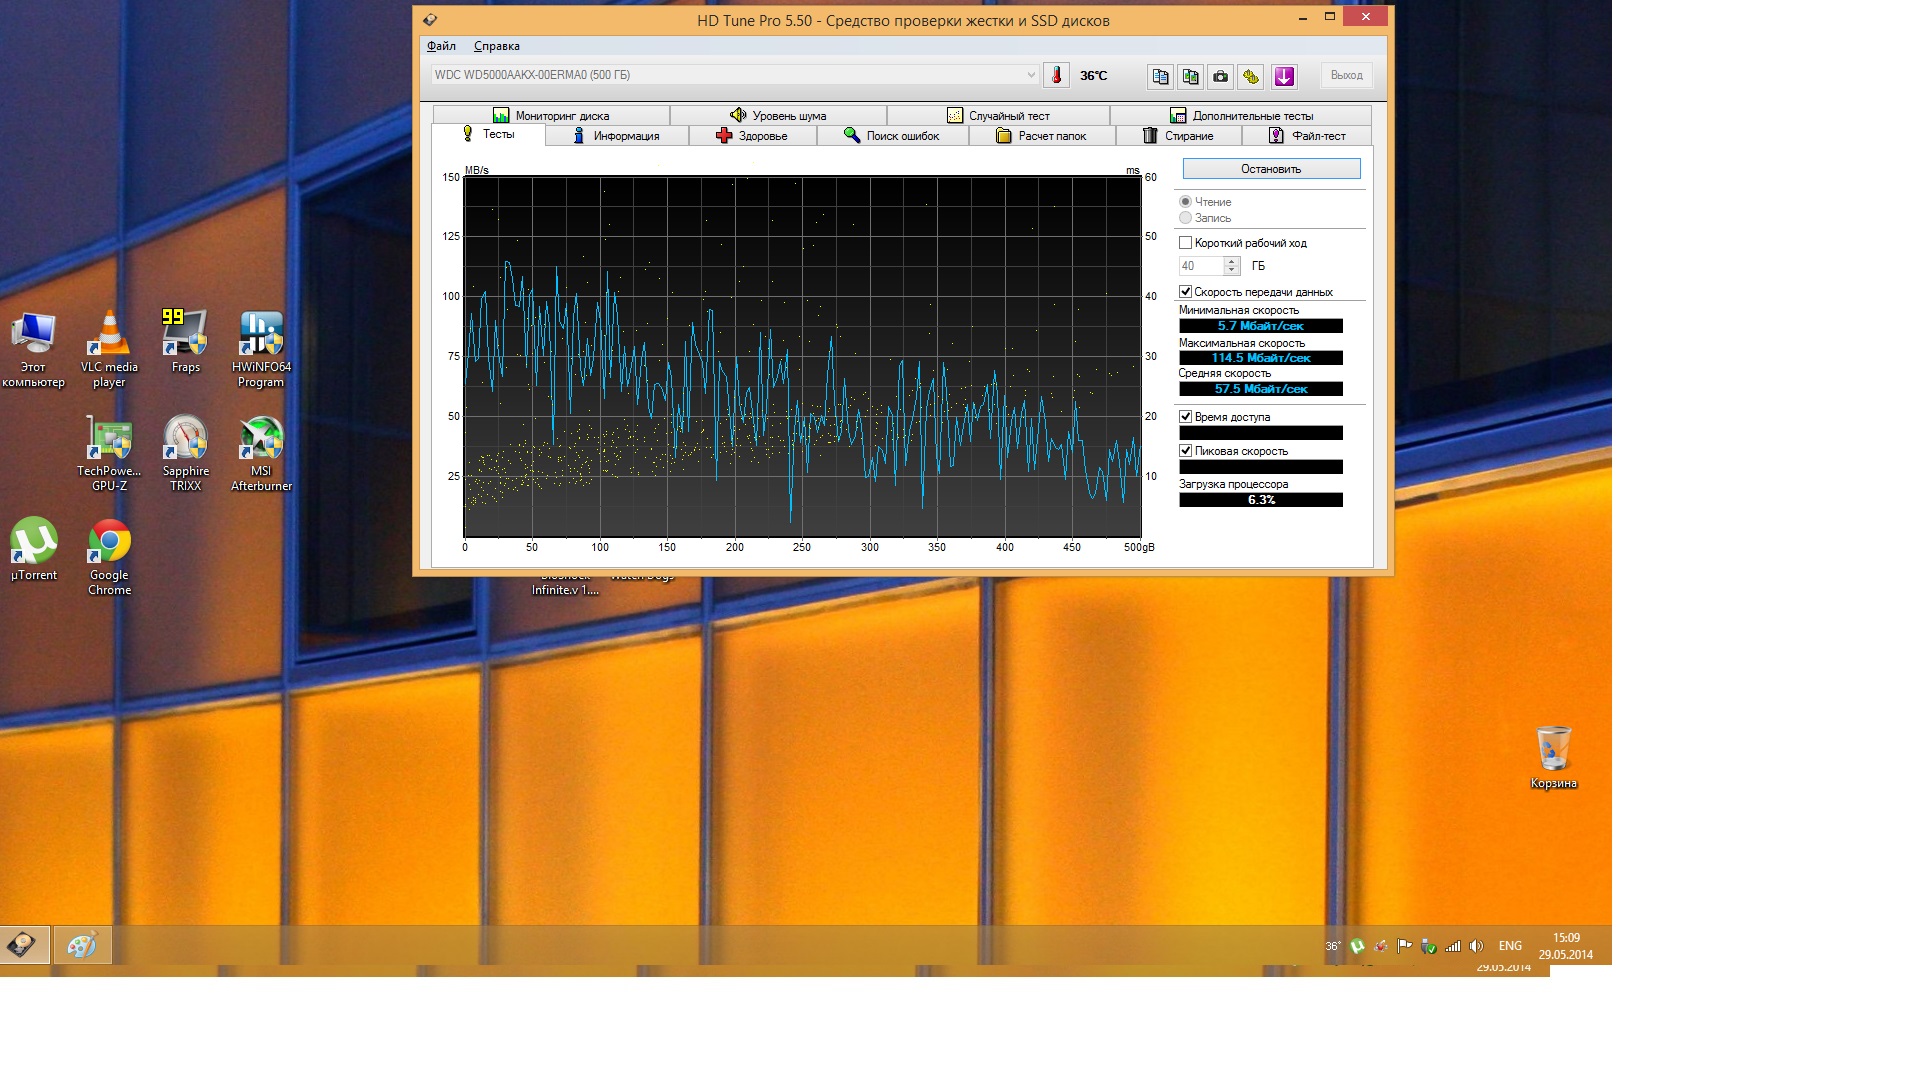Uncheck Время доступа checkbox

click(1186, 417)
